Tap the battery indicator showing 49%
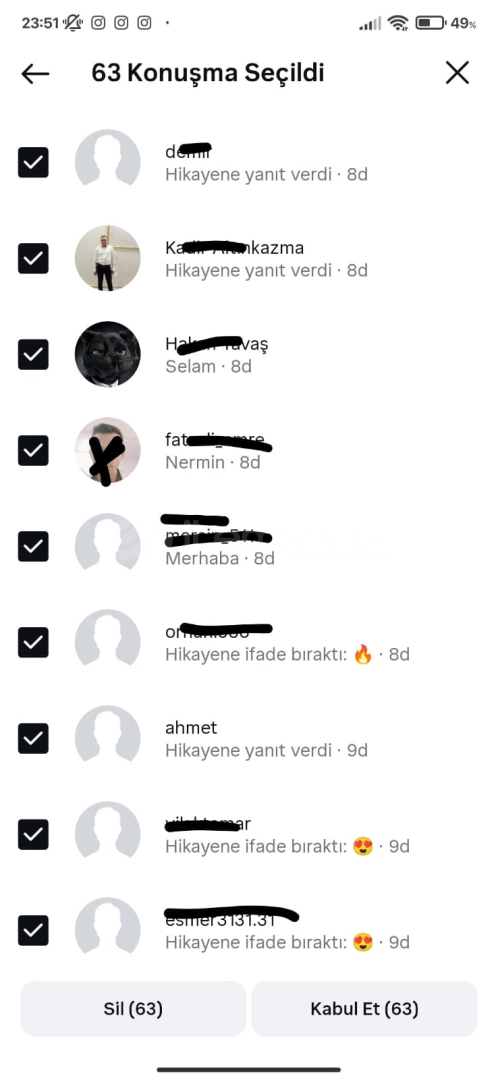 tap(446, 23)
